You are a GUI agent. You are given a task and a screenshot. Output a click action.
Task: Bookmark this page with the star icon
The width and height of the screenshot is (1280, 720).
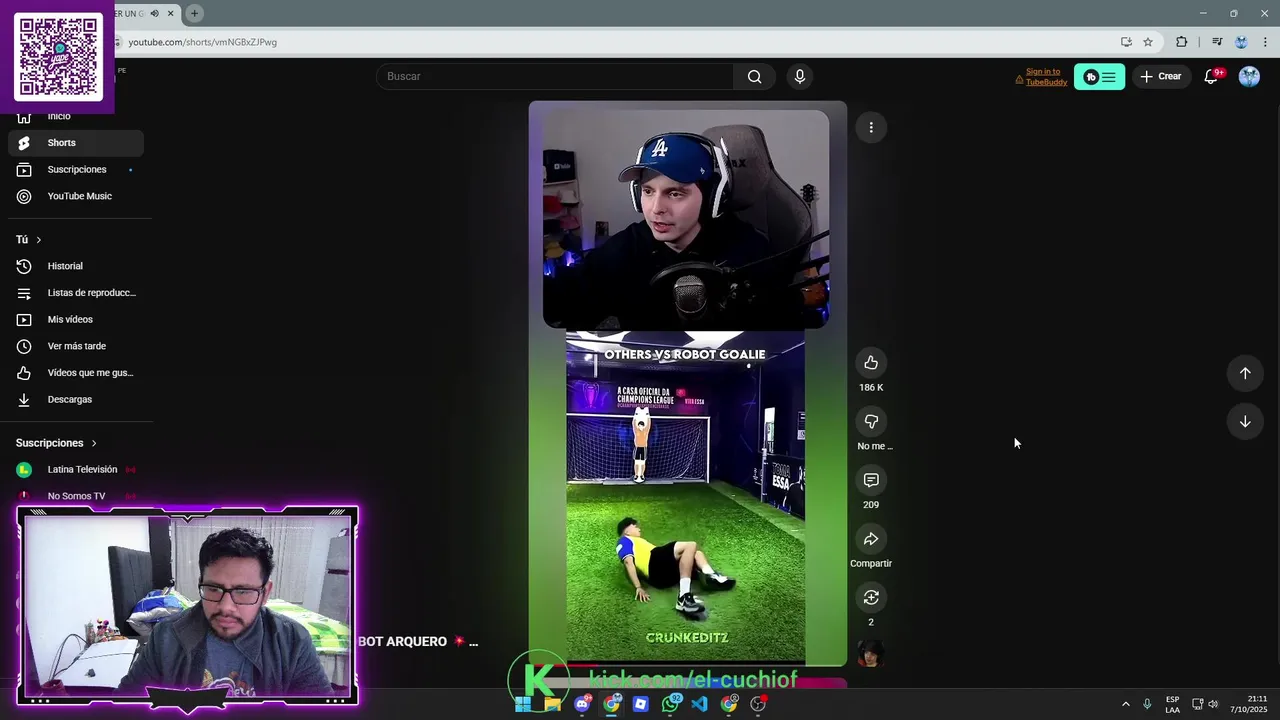click(1148, 42)
